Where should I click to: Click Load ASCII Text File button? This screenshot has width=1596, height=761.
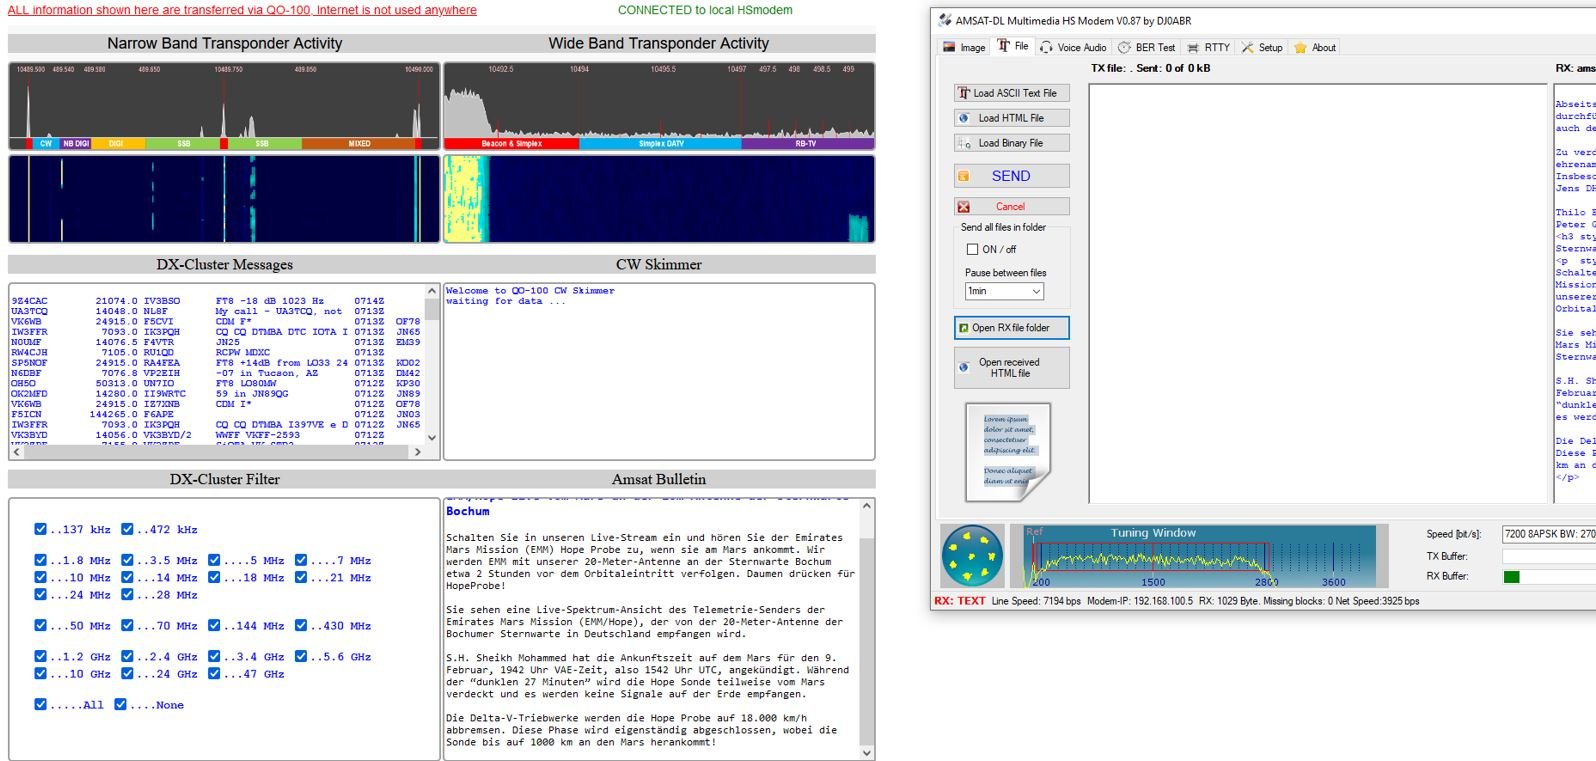(1011, 93)
